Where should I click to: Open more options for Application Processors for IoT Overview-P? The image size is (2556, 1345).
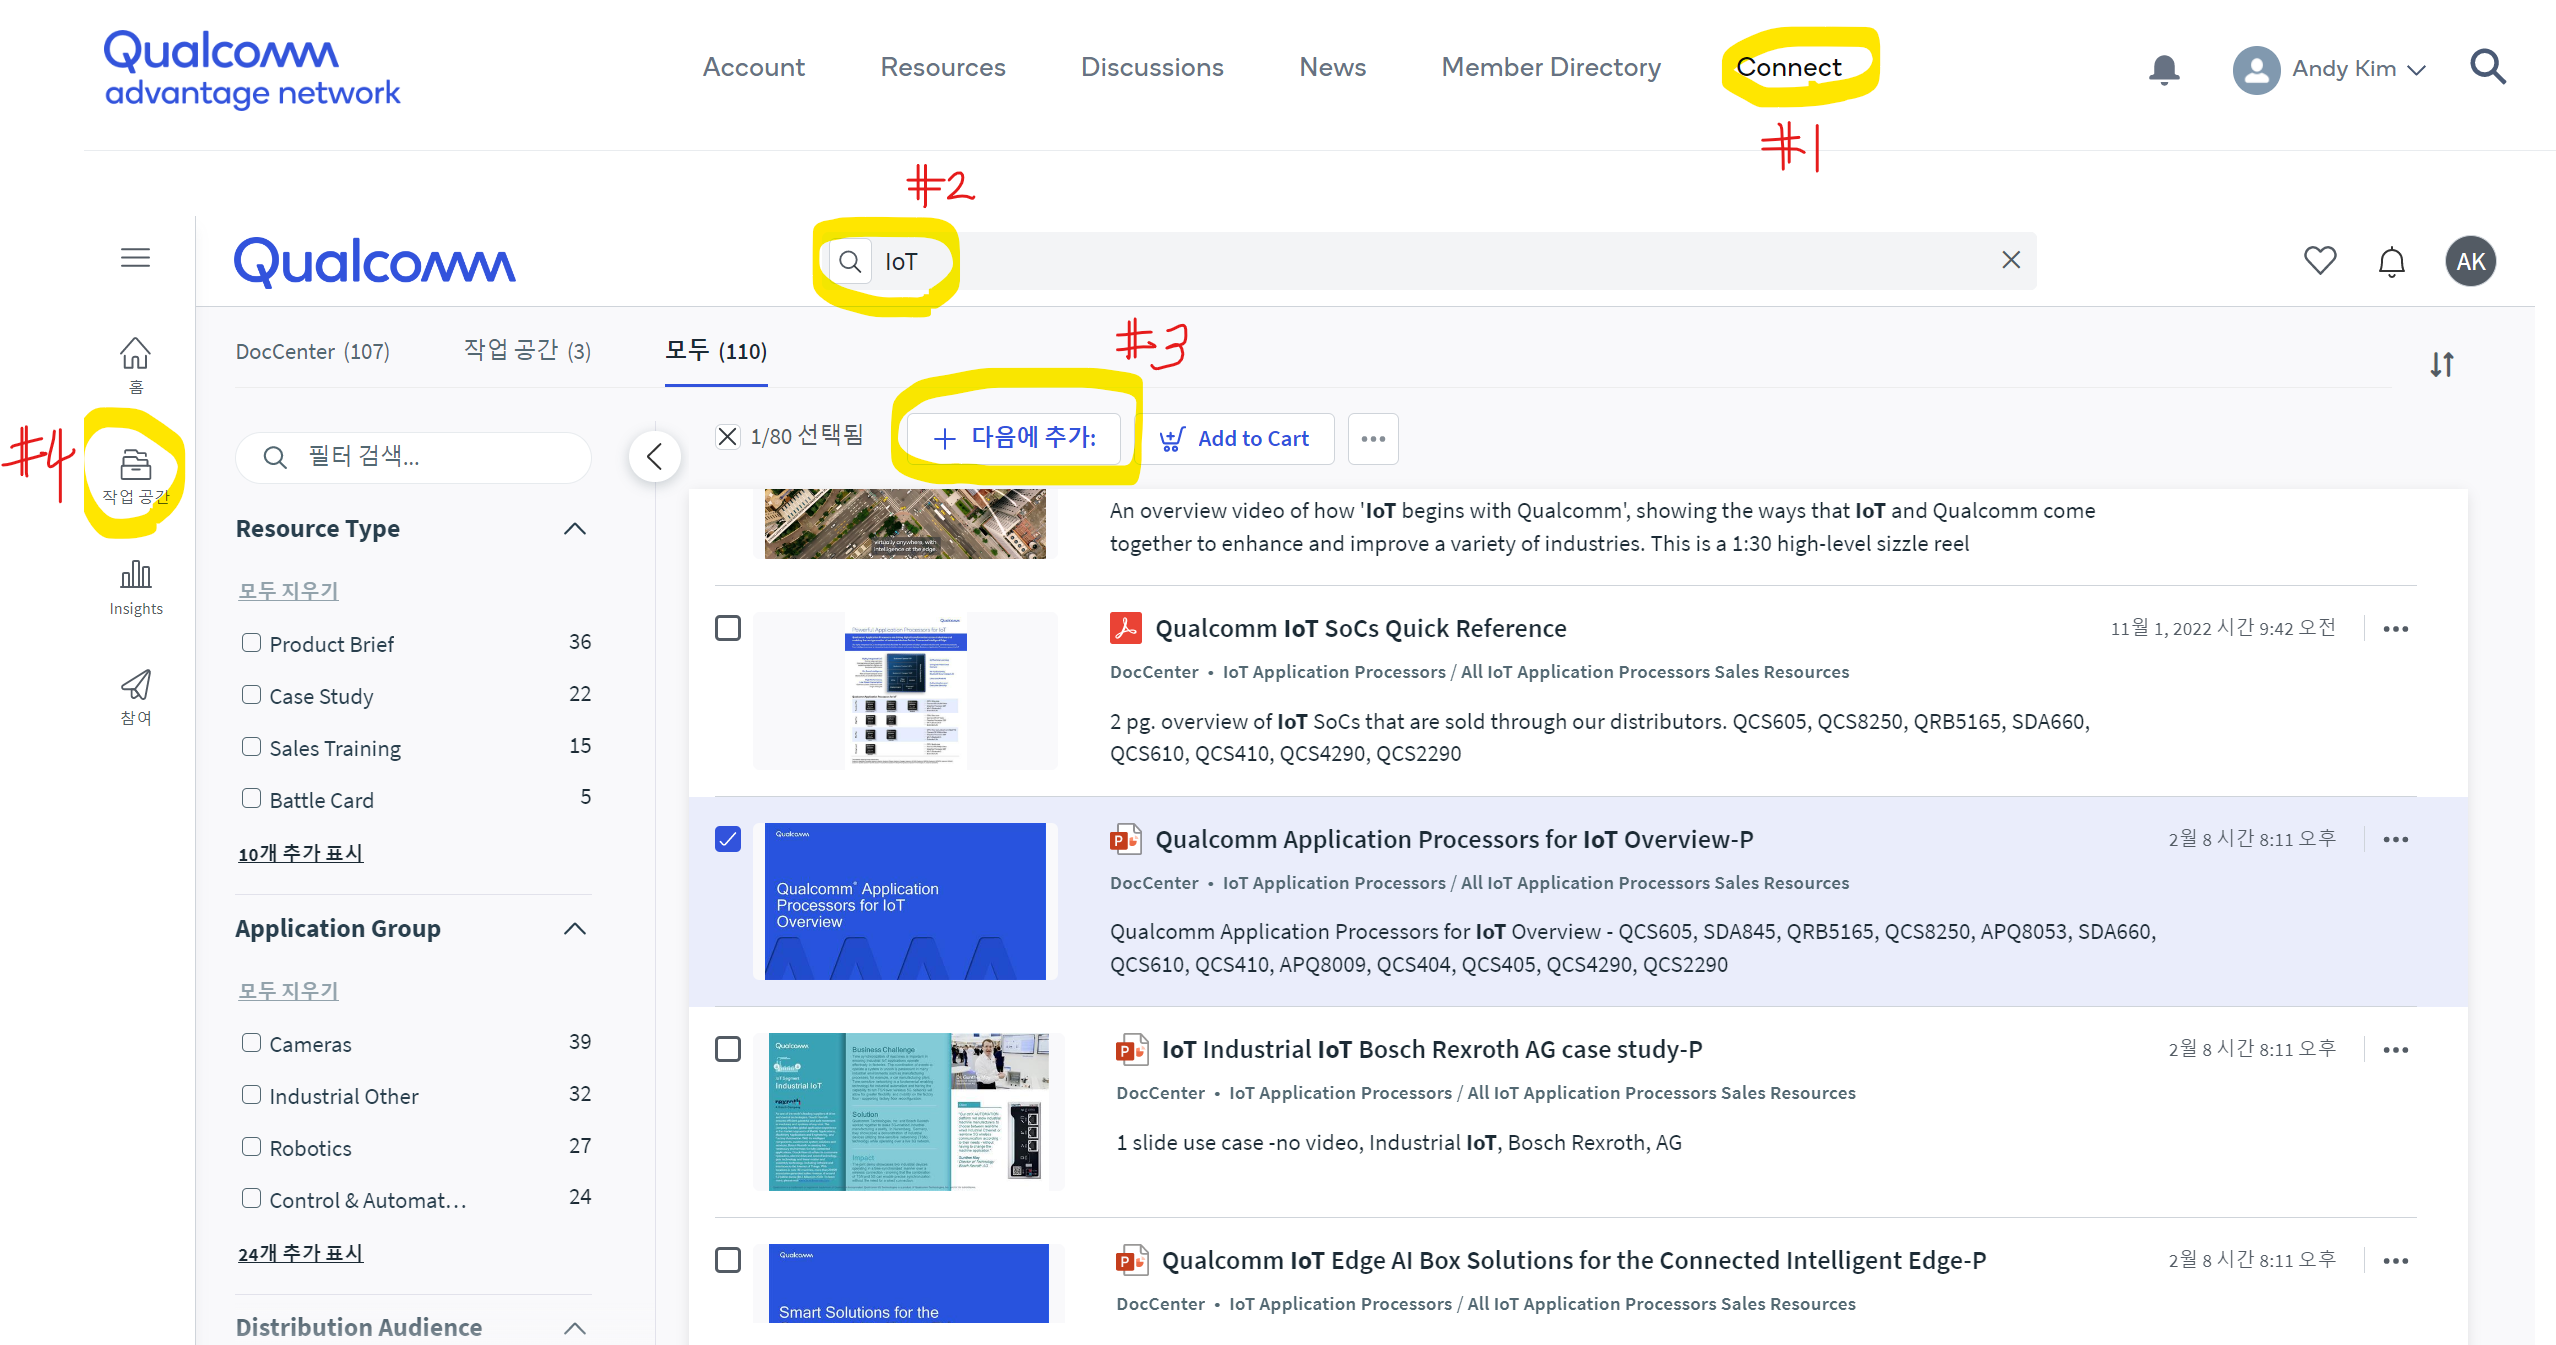click(2396, 840)
